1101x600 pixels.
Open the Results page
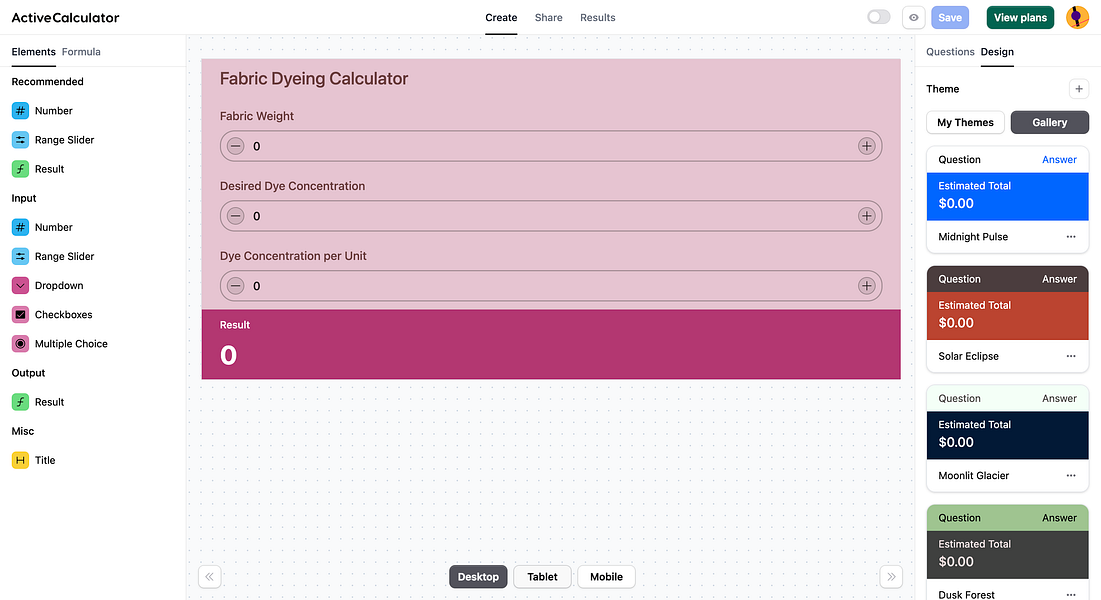597,17
